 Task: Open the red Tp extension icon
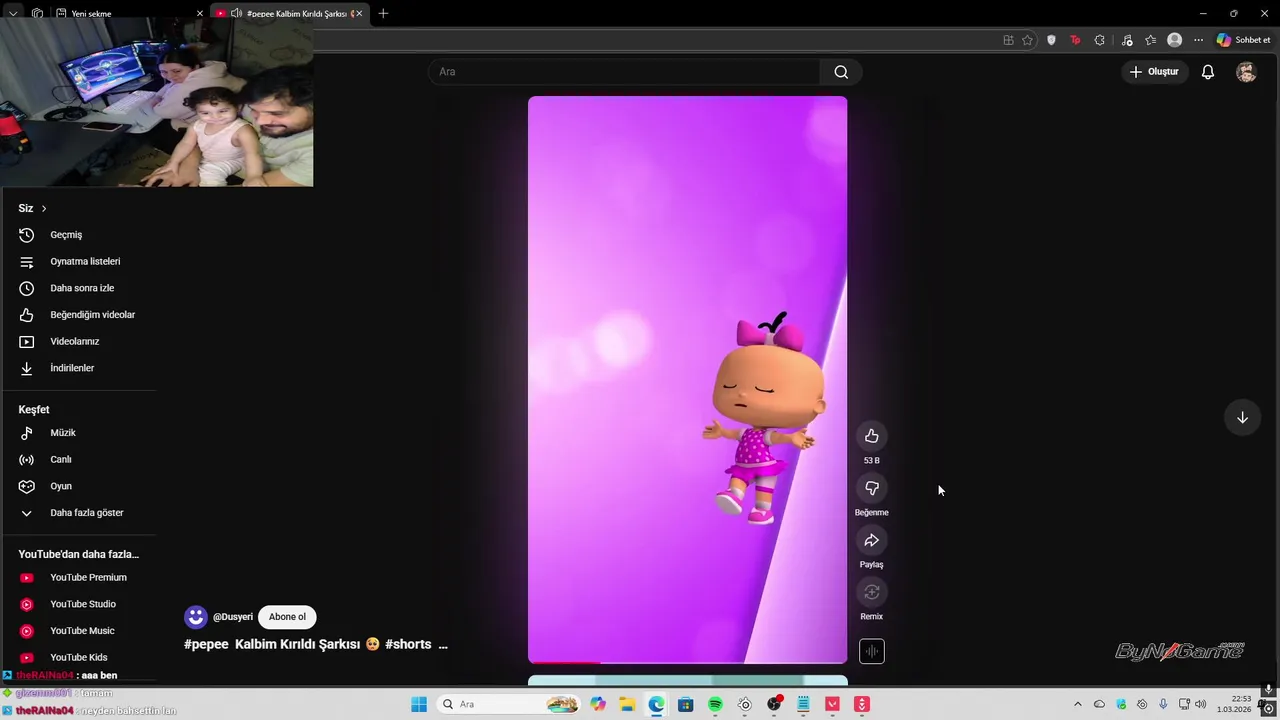(x=1075, y=40)
